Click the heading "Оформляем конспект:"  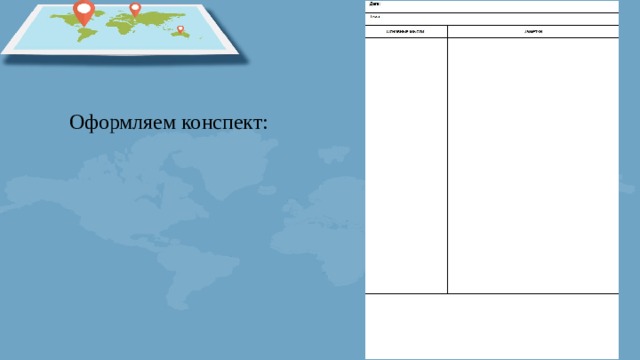pyautogui.click(x=168, y=122)
